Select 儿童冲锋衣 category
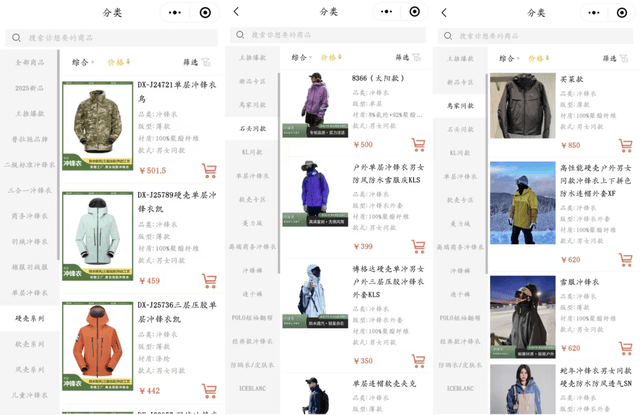This screenshot has width=640, height=415. tap(29, 395)
